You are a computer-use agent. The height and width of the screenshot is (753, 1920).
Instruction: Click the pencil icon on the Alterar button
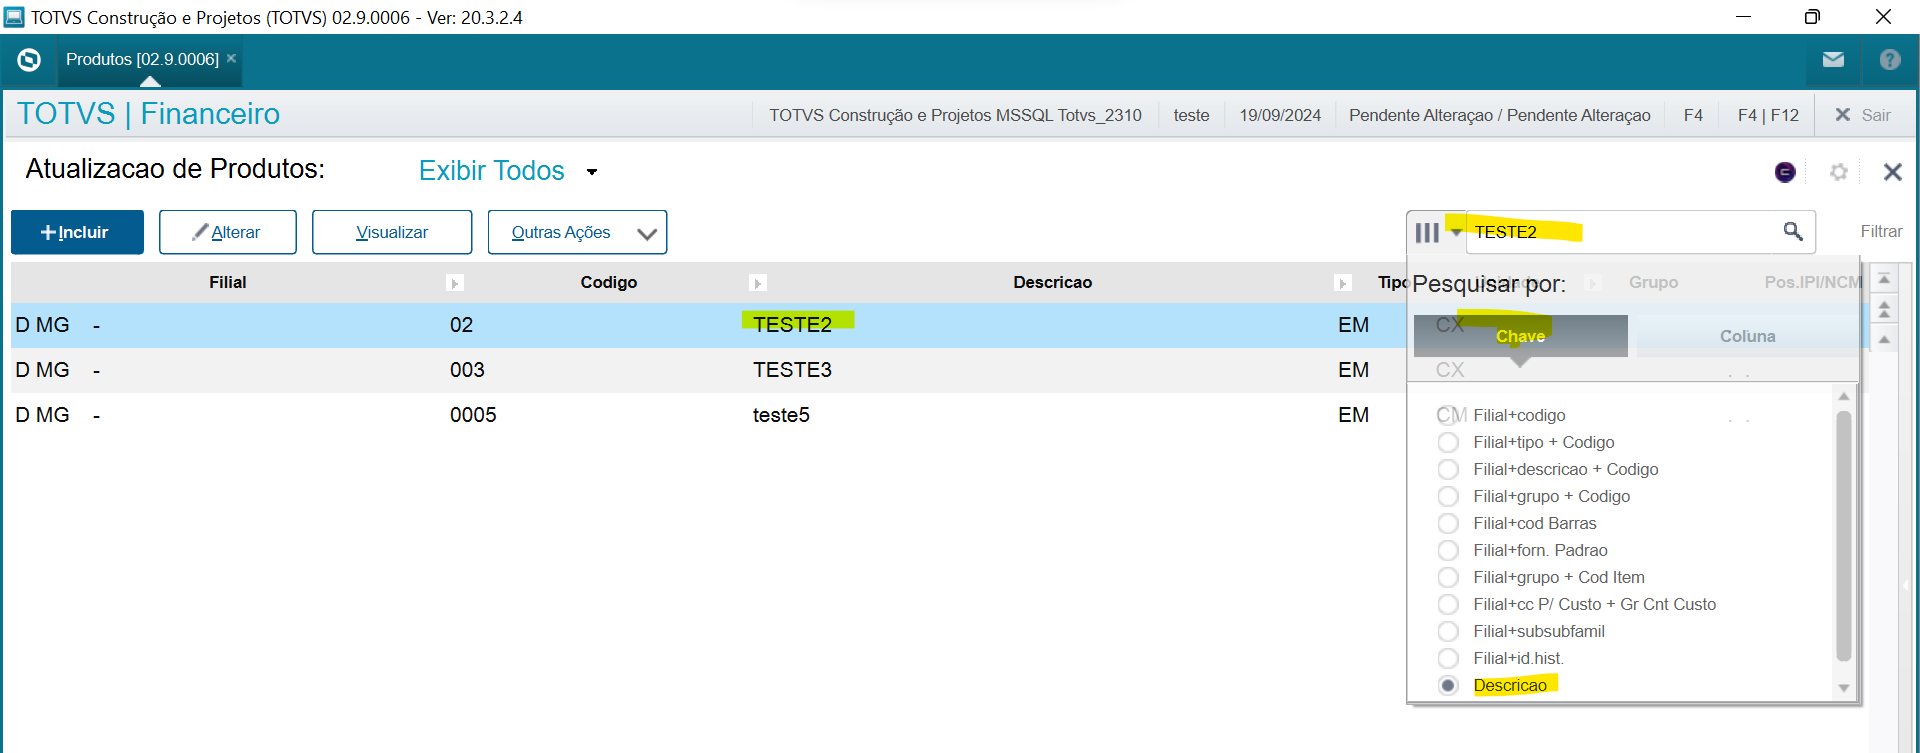pyautogui.click(x=201, y=231)
